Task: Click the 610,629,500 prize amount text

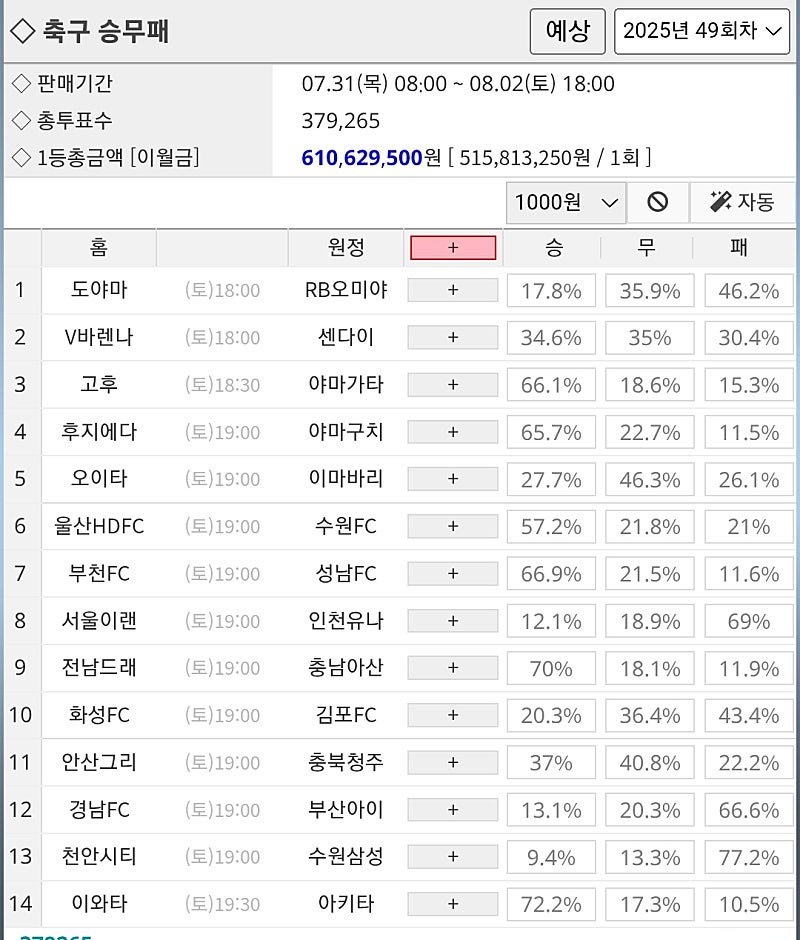Action: [x=362, y=158]
